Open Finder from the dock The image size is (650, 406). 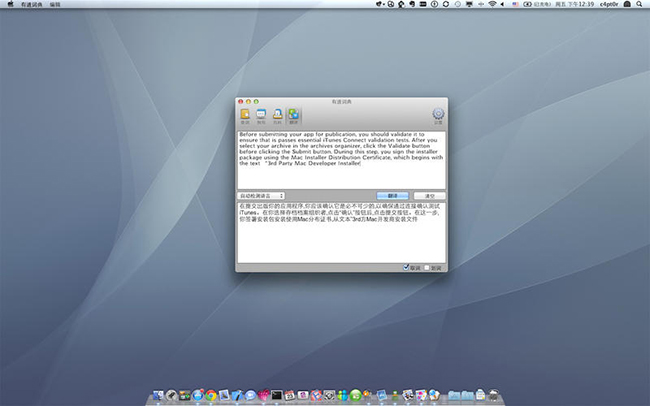[x=158, y=396]
